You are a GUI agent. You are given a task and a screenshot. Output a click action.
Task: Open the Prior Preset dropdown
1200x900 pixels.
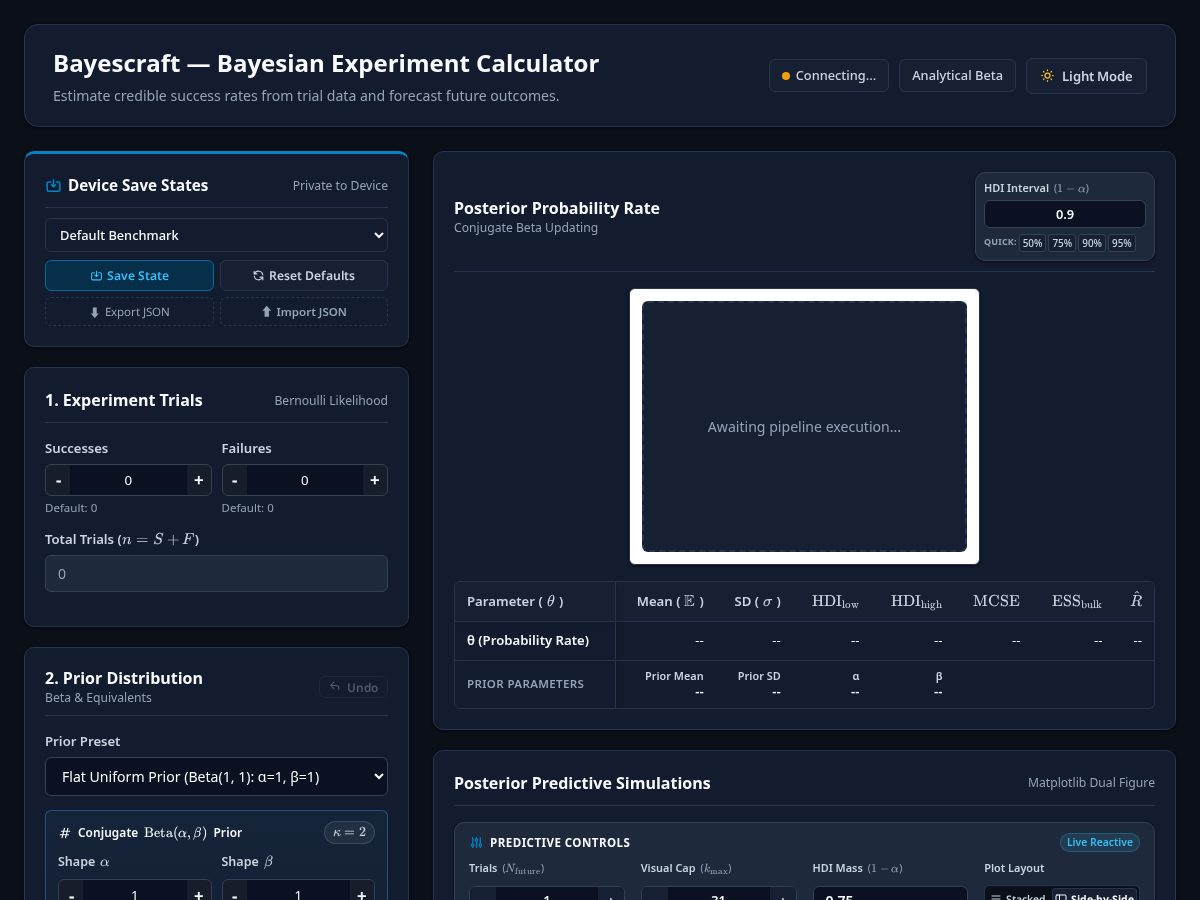point(216,776)
